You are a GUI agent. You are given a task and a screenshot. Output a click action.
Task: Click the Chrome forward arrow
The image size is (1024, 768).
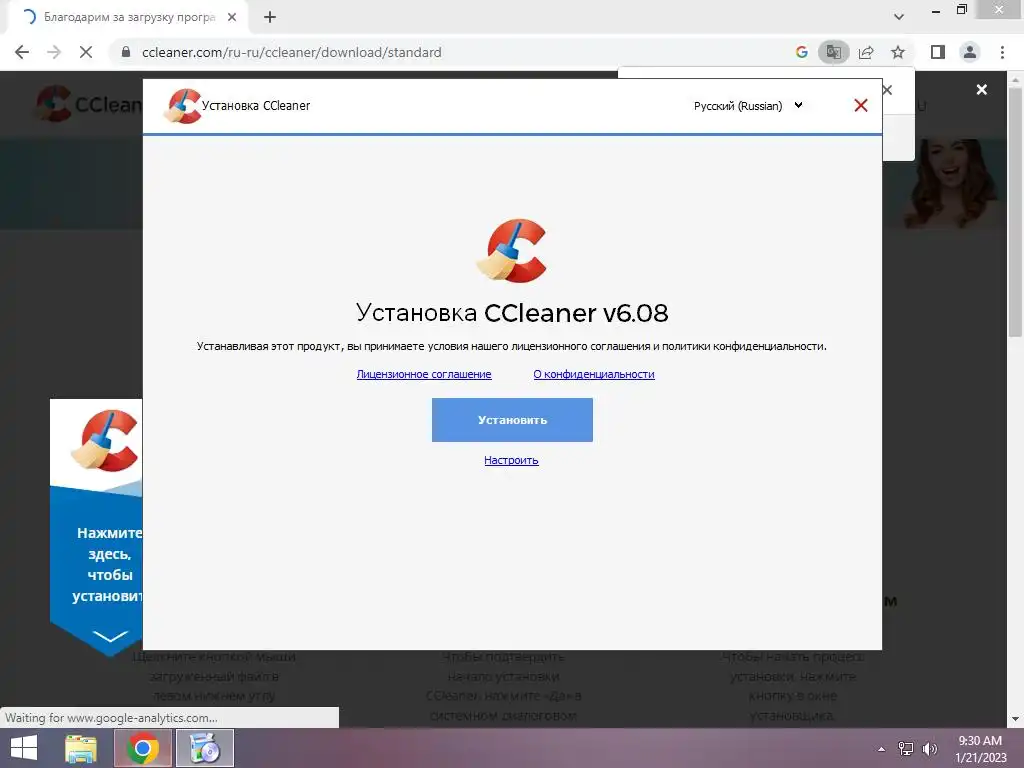pyautogui.click(x=54, y=52)
